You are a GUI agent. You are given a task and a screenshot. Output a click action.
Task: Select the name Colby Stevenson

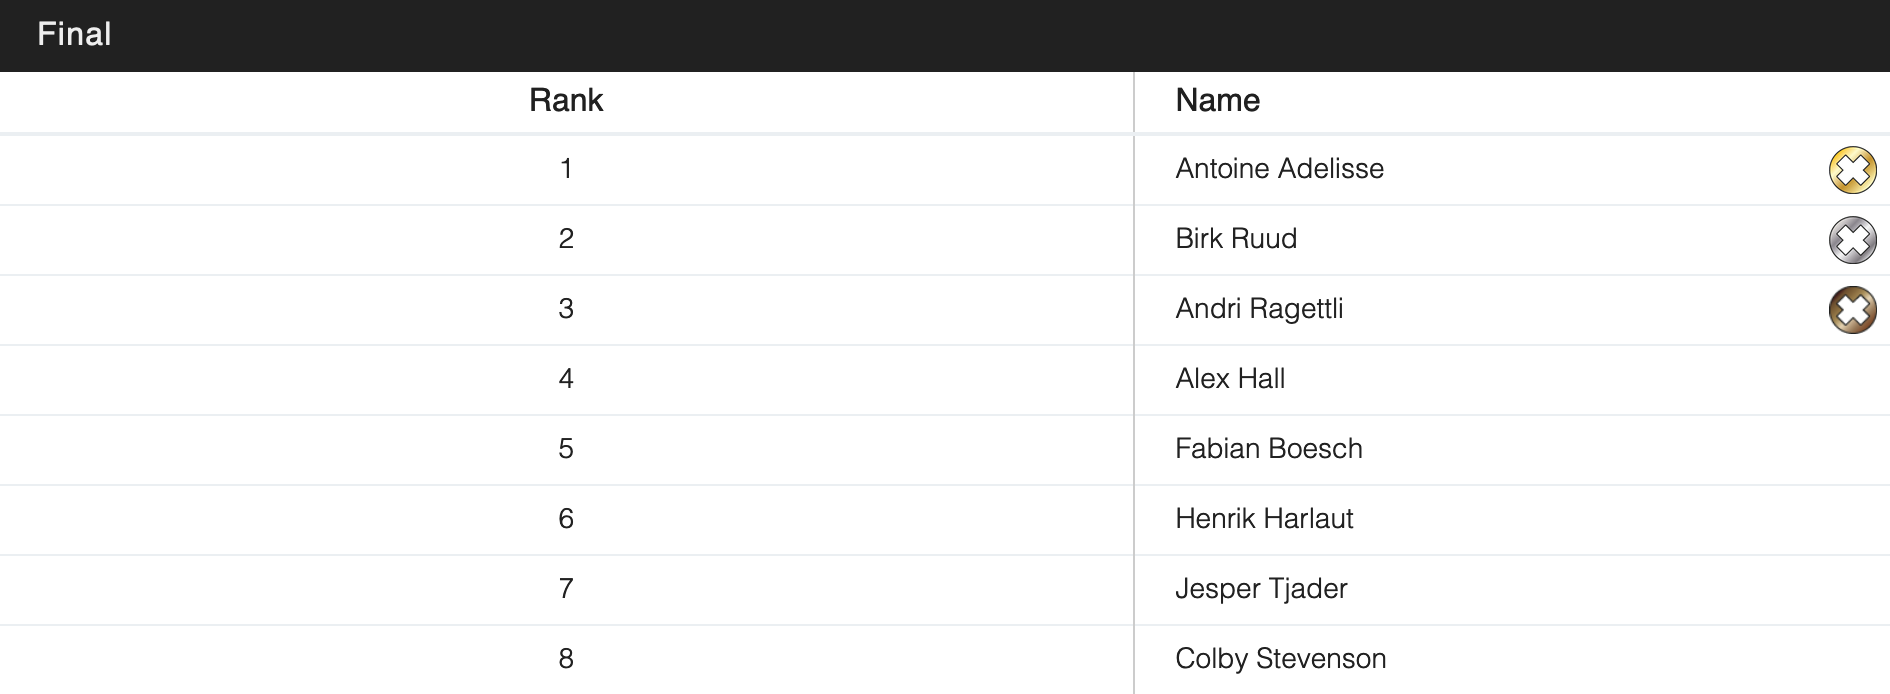[1280, 659]
